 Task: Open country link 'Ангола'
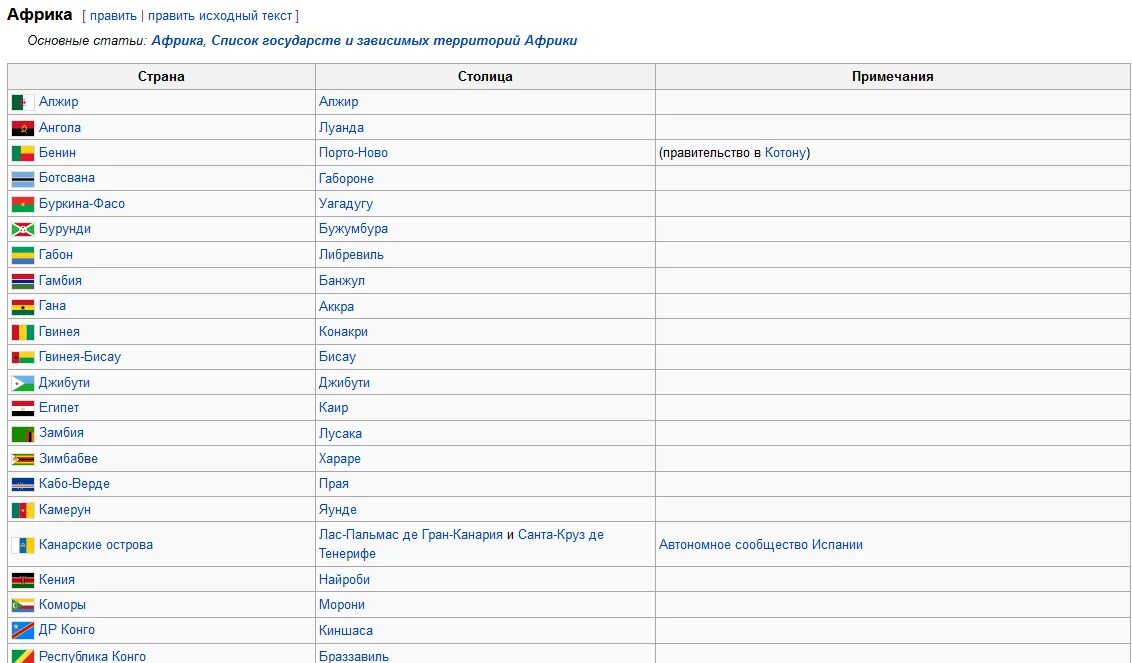coord(60,127)
